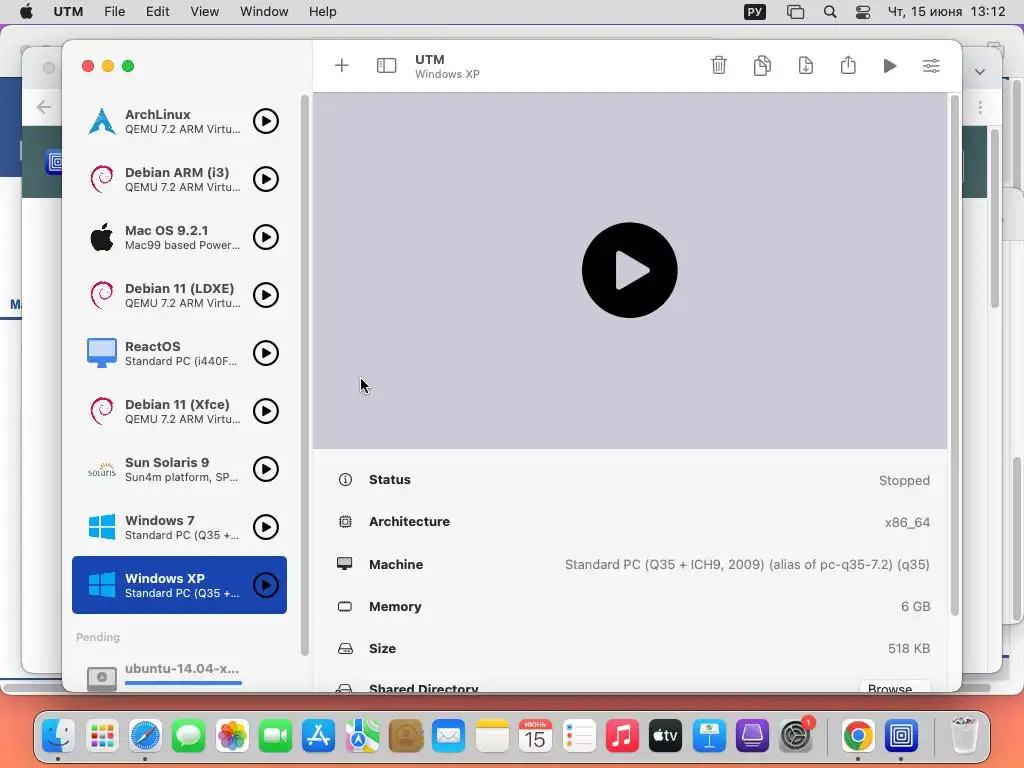
Task: Open the File menu
Action: (114, 12)
